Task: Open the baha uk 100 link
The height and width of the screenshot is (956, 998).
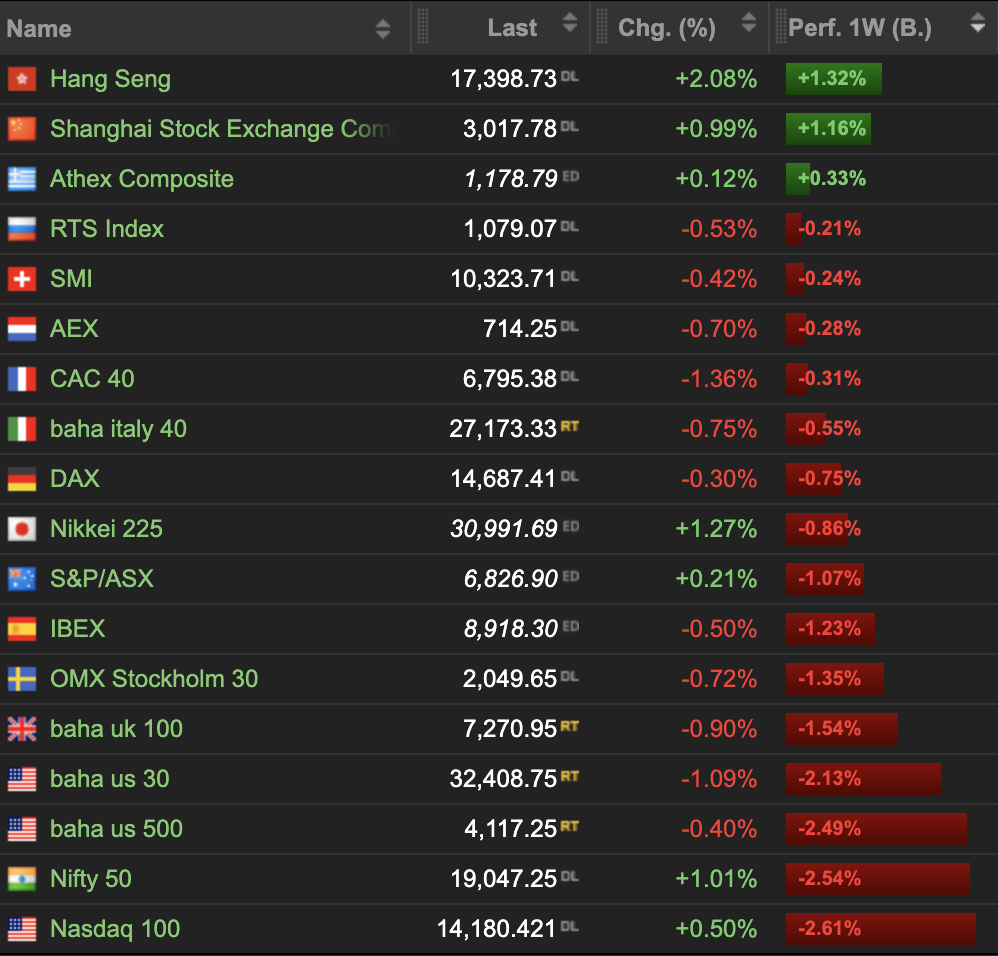Action: tap(116, 729)
